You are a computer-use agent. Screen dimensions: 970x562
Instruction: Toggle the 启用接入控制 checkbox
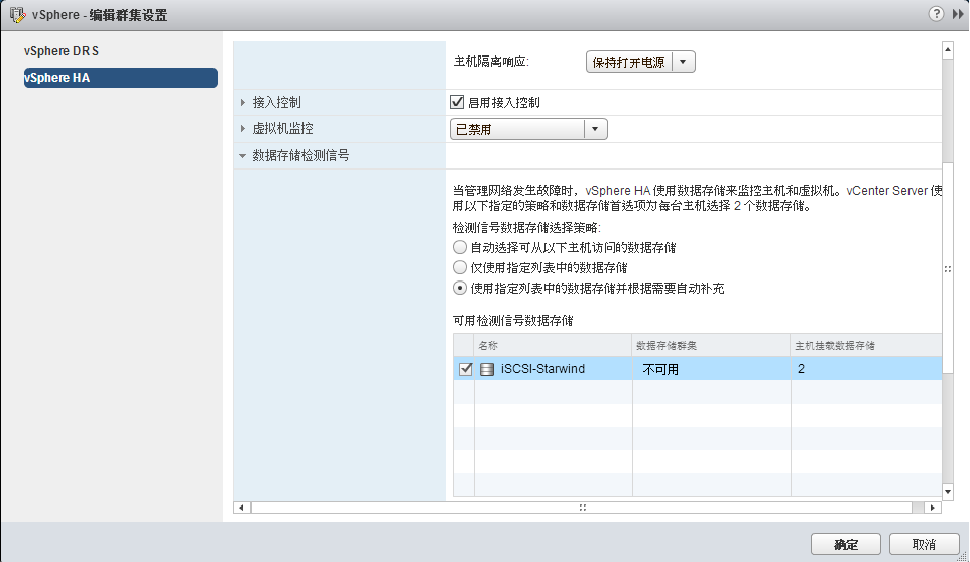457,102
